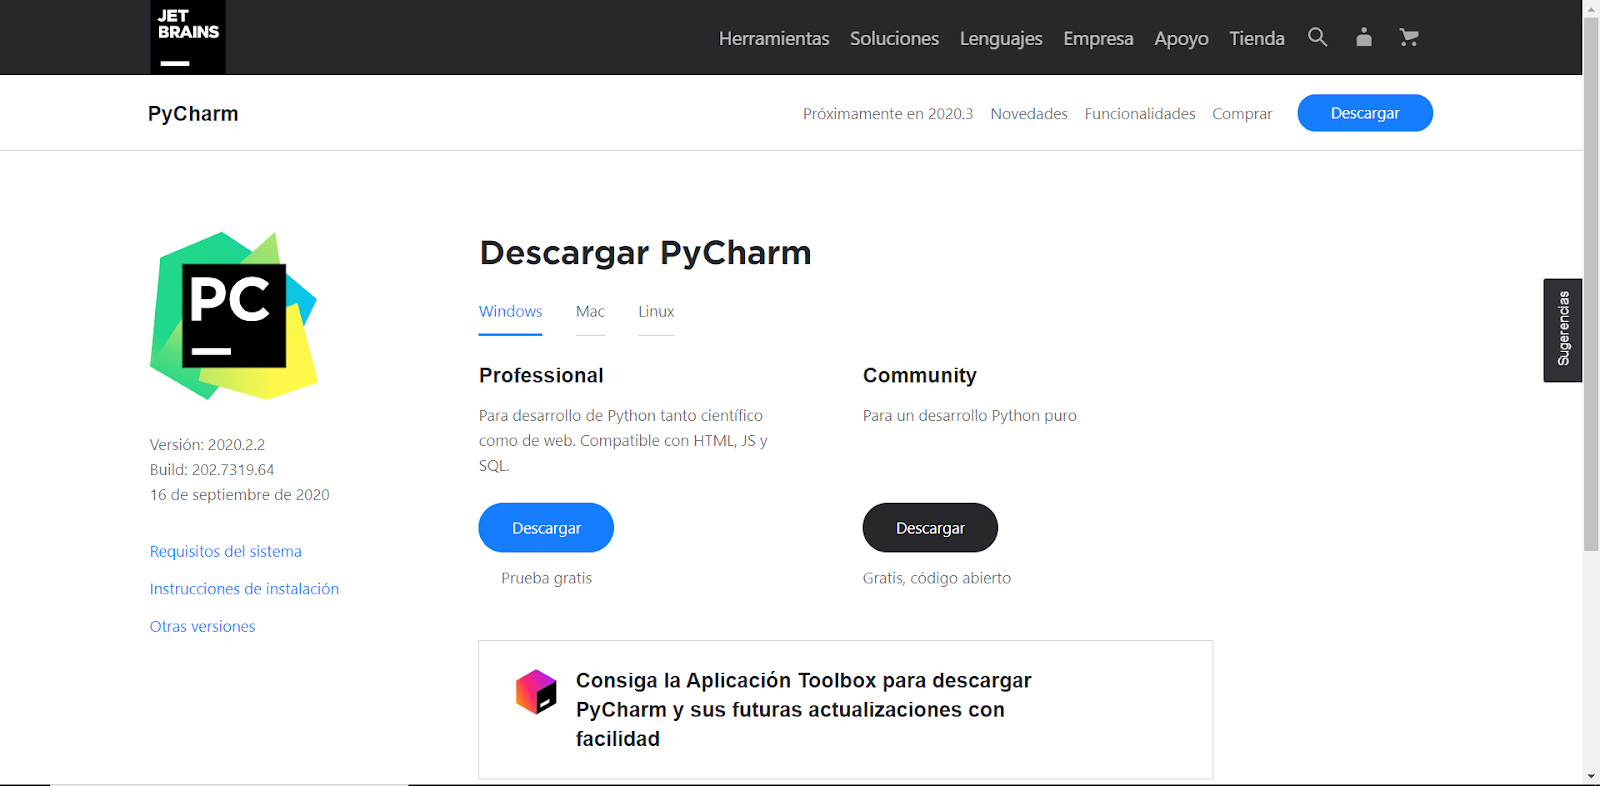
Task: Open the Empresa menu
Action: 1098,38
